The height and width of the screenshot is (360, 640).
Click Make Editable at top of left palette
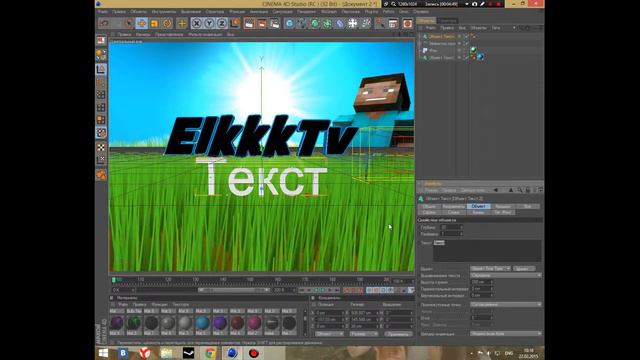101,40
